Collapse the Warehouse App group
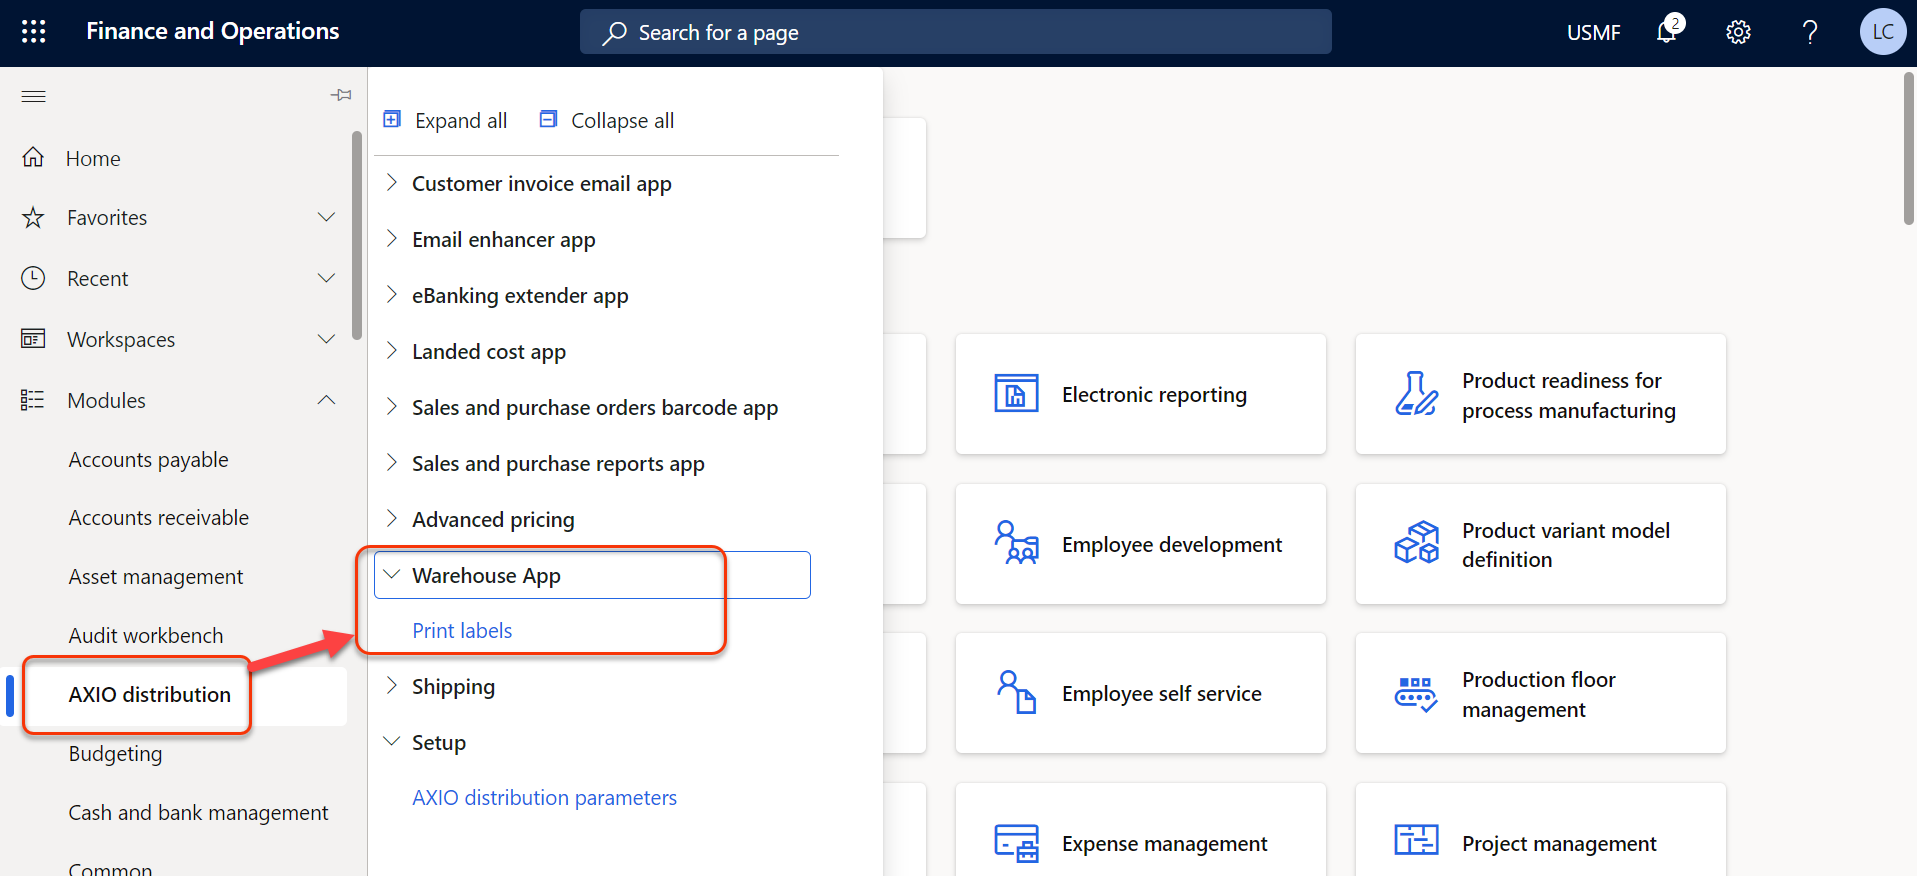The height and width of the screenshot is (876, 1917). [392, 575]
